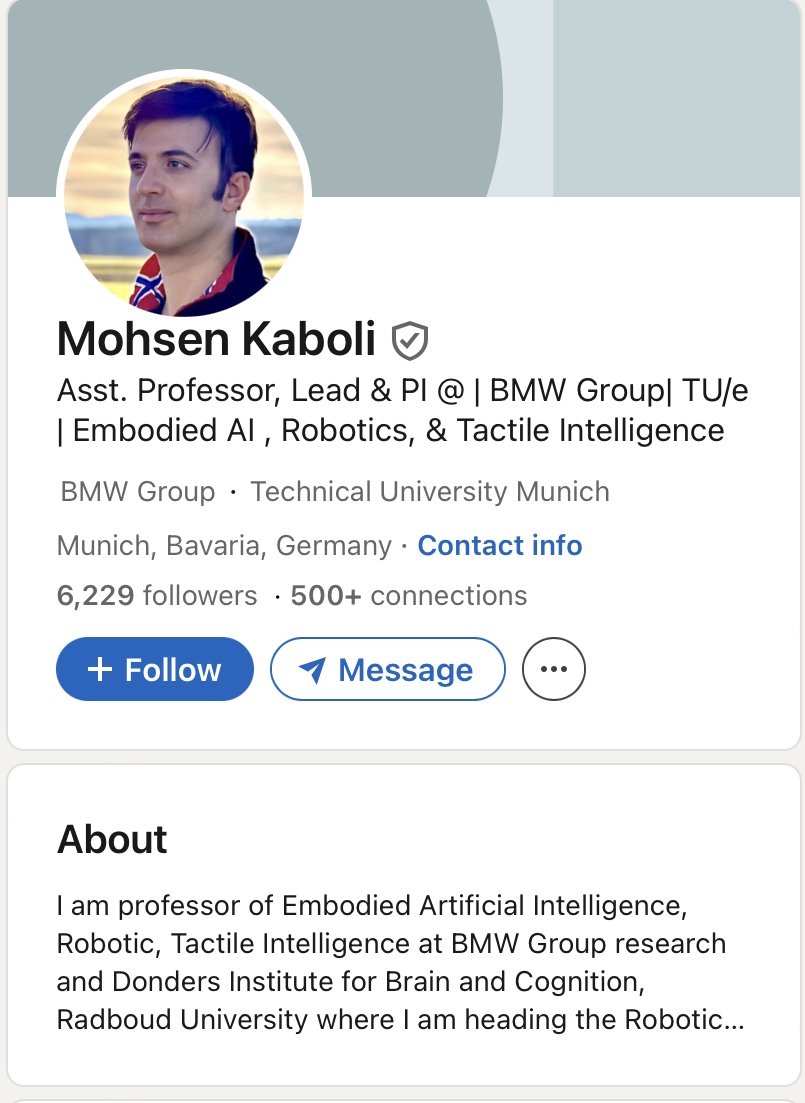Click the verification shield badge beside the name
Screen dimensions: 805x1103
coord(409,341)
